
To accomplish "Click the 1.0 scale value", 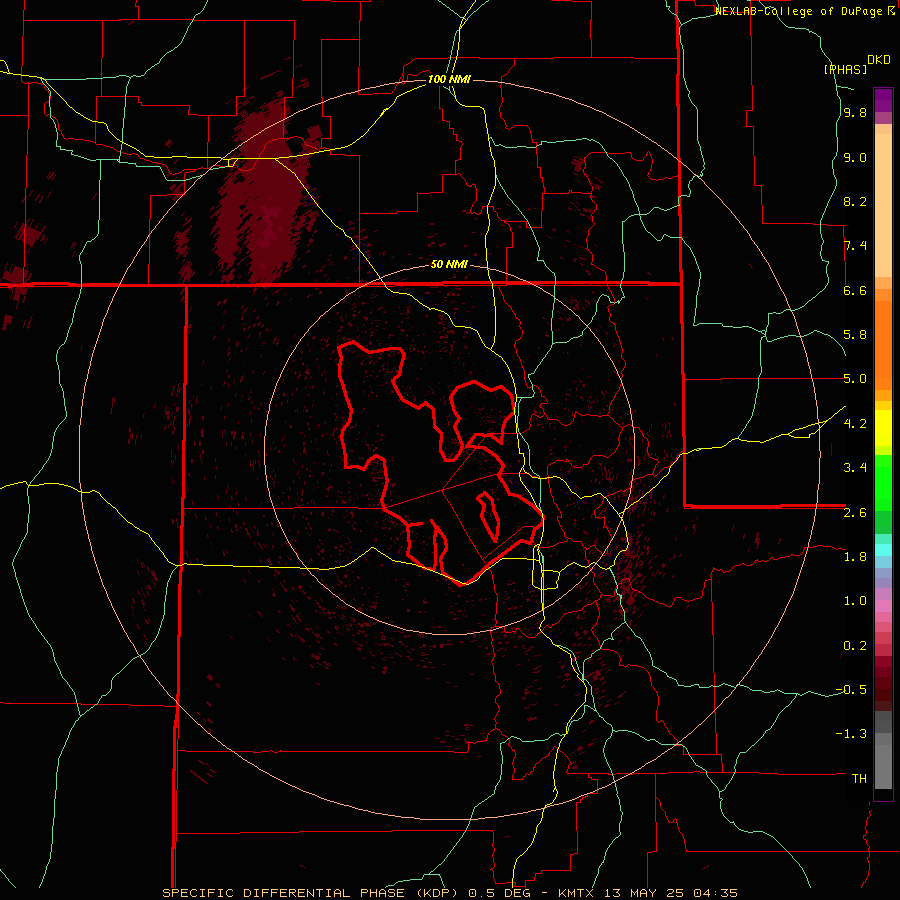I will pos(855,600).
